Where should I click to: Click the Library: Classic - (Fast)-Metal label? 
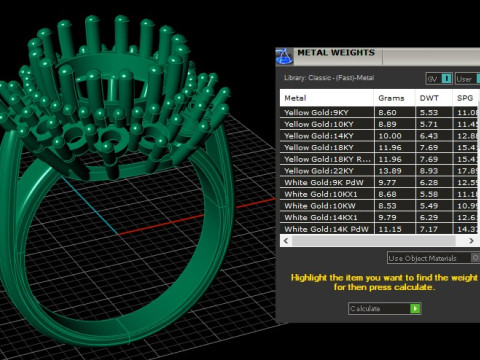[329, 78]
